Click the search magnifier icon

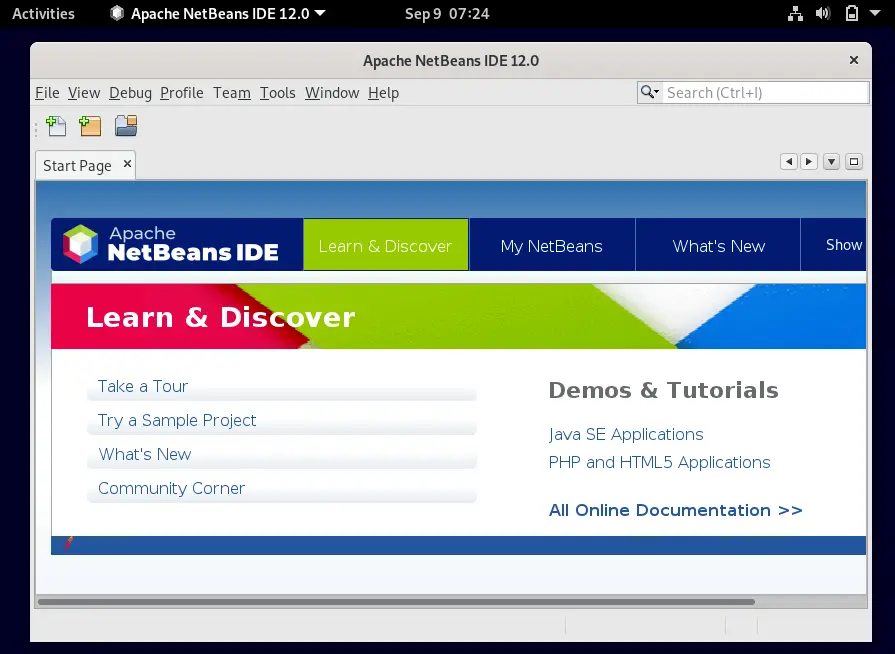(650, 92)
